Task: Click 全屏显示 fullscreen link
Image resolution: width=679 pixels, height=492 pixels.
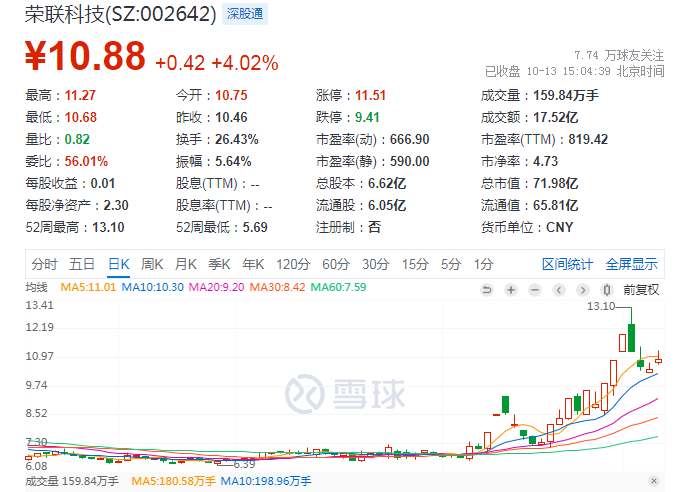Action: point(631,264)
